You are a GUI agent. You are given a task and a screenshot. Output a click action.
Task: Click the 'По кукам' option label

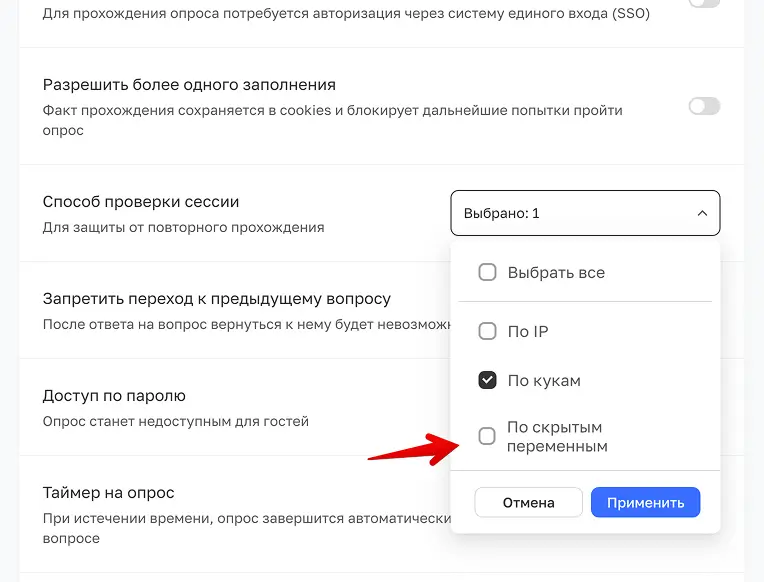[544, 380]
